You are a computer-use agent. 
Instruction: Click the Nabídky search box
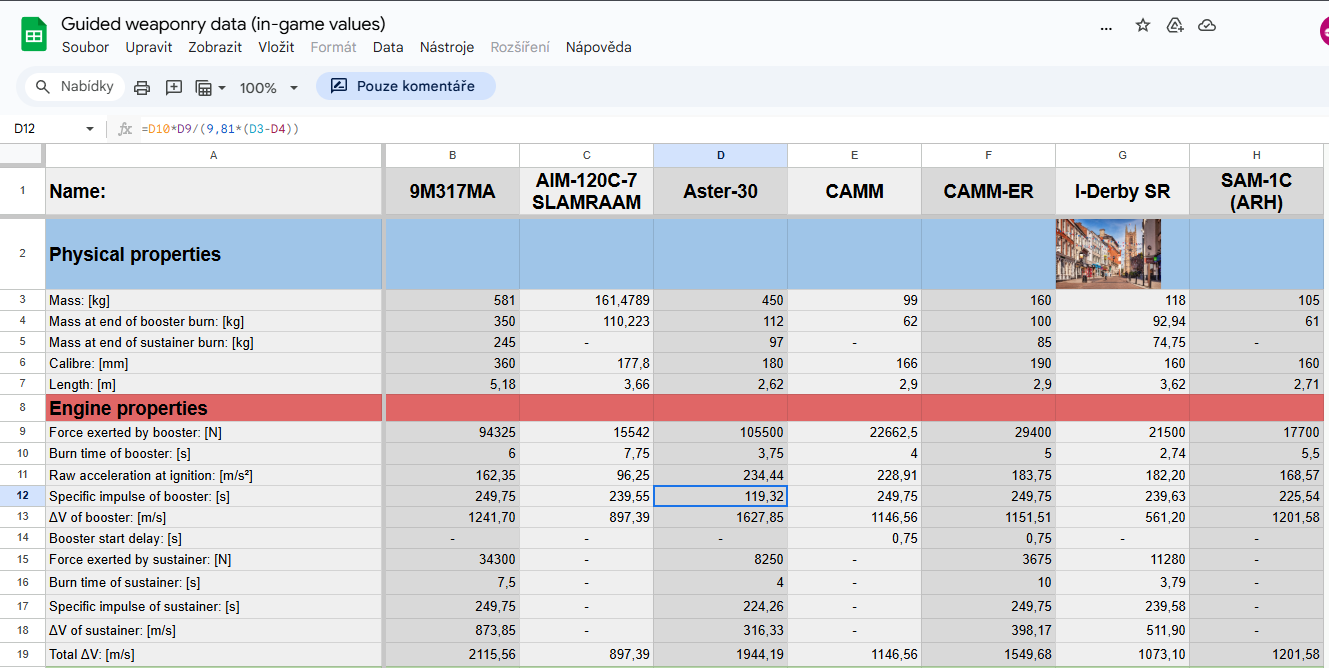75,87
